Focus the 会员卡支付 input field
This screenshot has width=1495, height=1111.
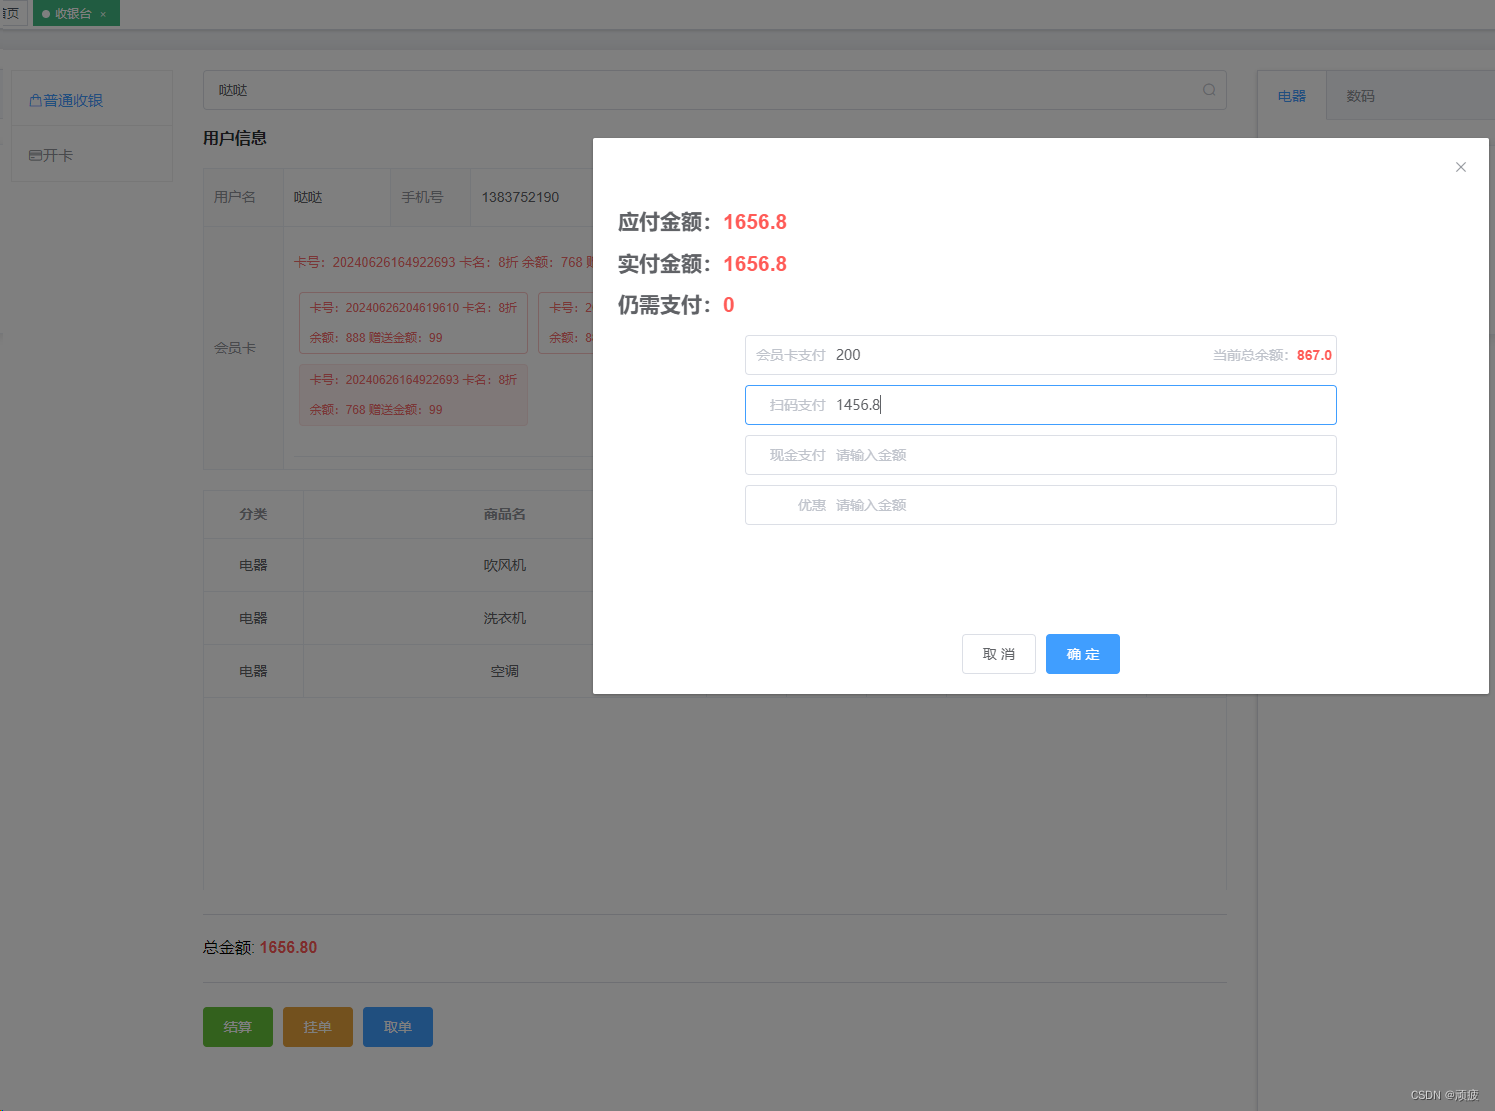pos(1040,355)
